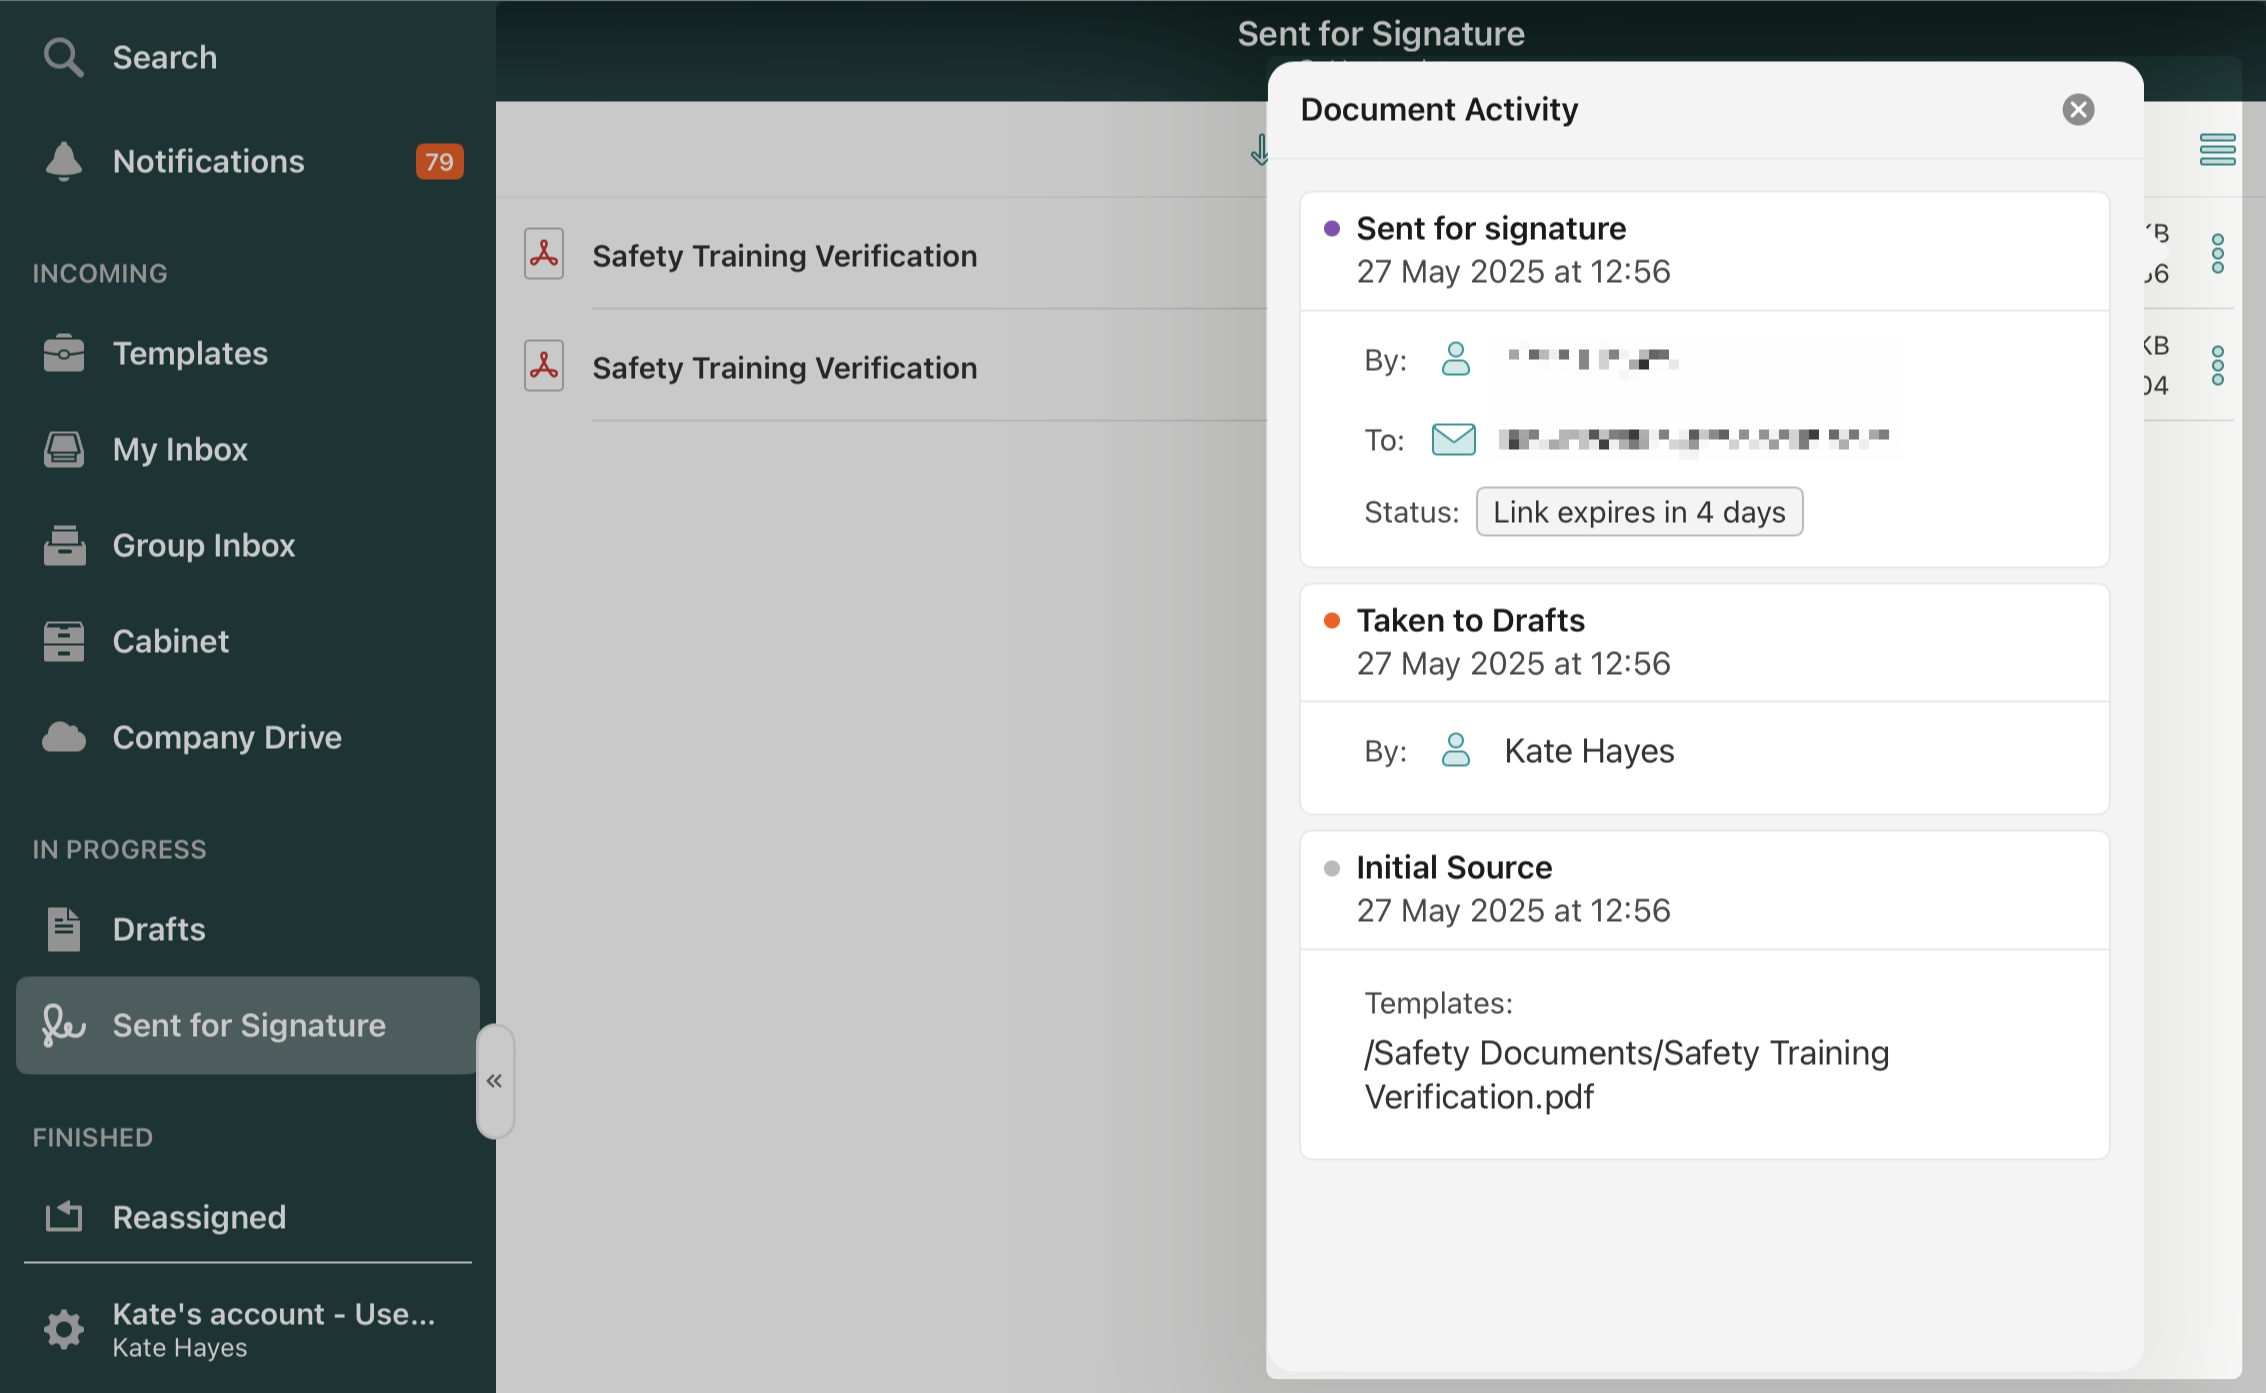Toggle list view icon at top right
This screenshot has width=2266, height=1393.
[2217, 150]
